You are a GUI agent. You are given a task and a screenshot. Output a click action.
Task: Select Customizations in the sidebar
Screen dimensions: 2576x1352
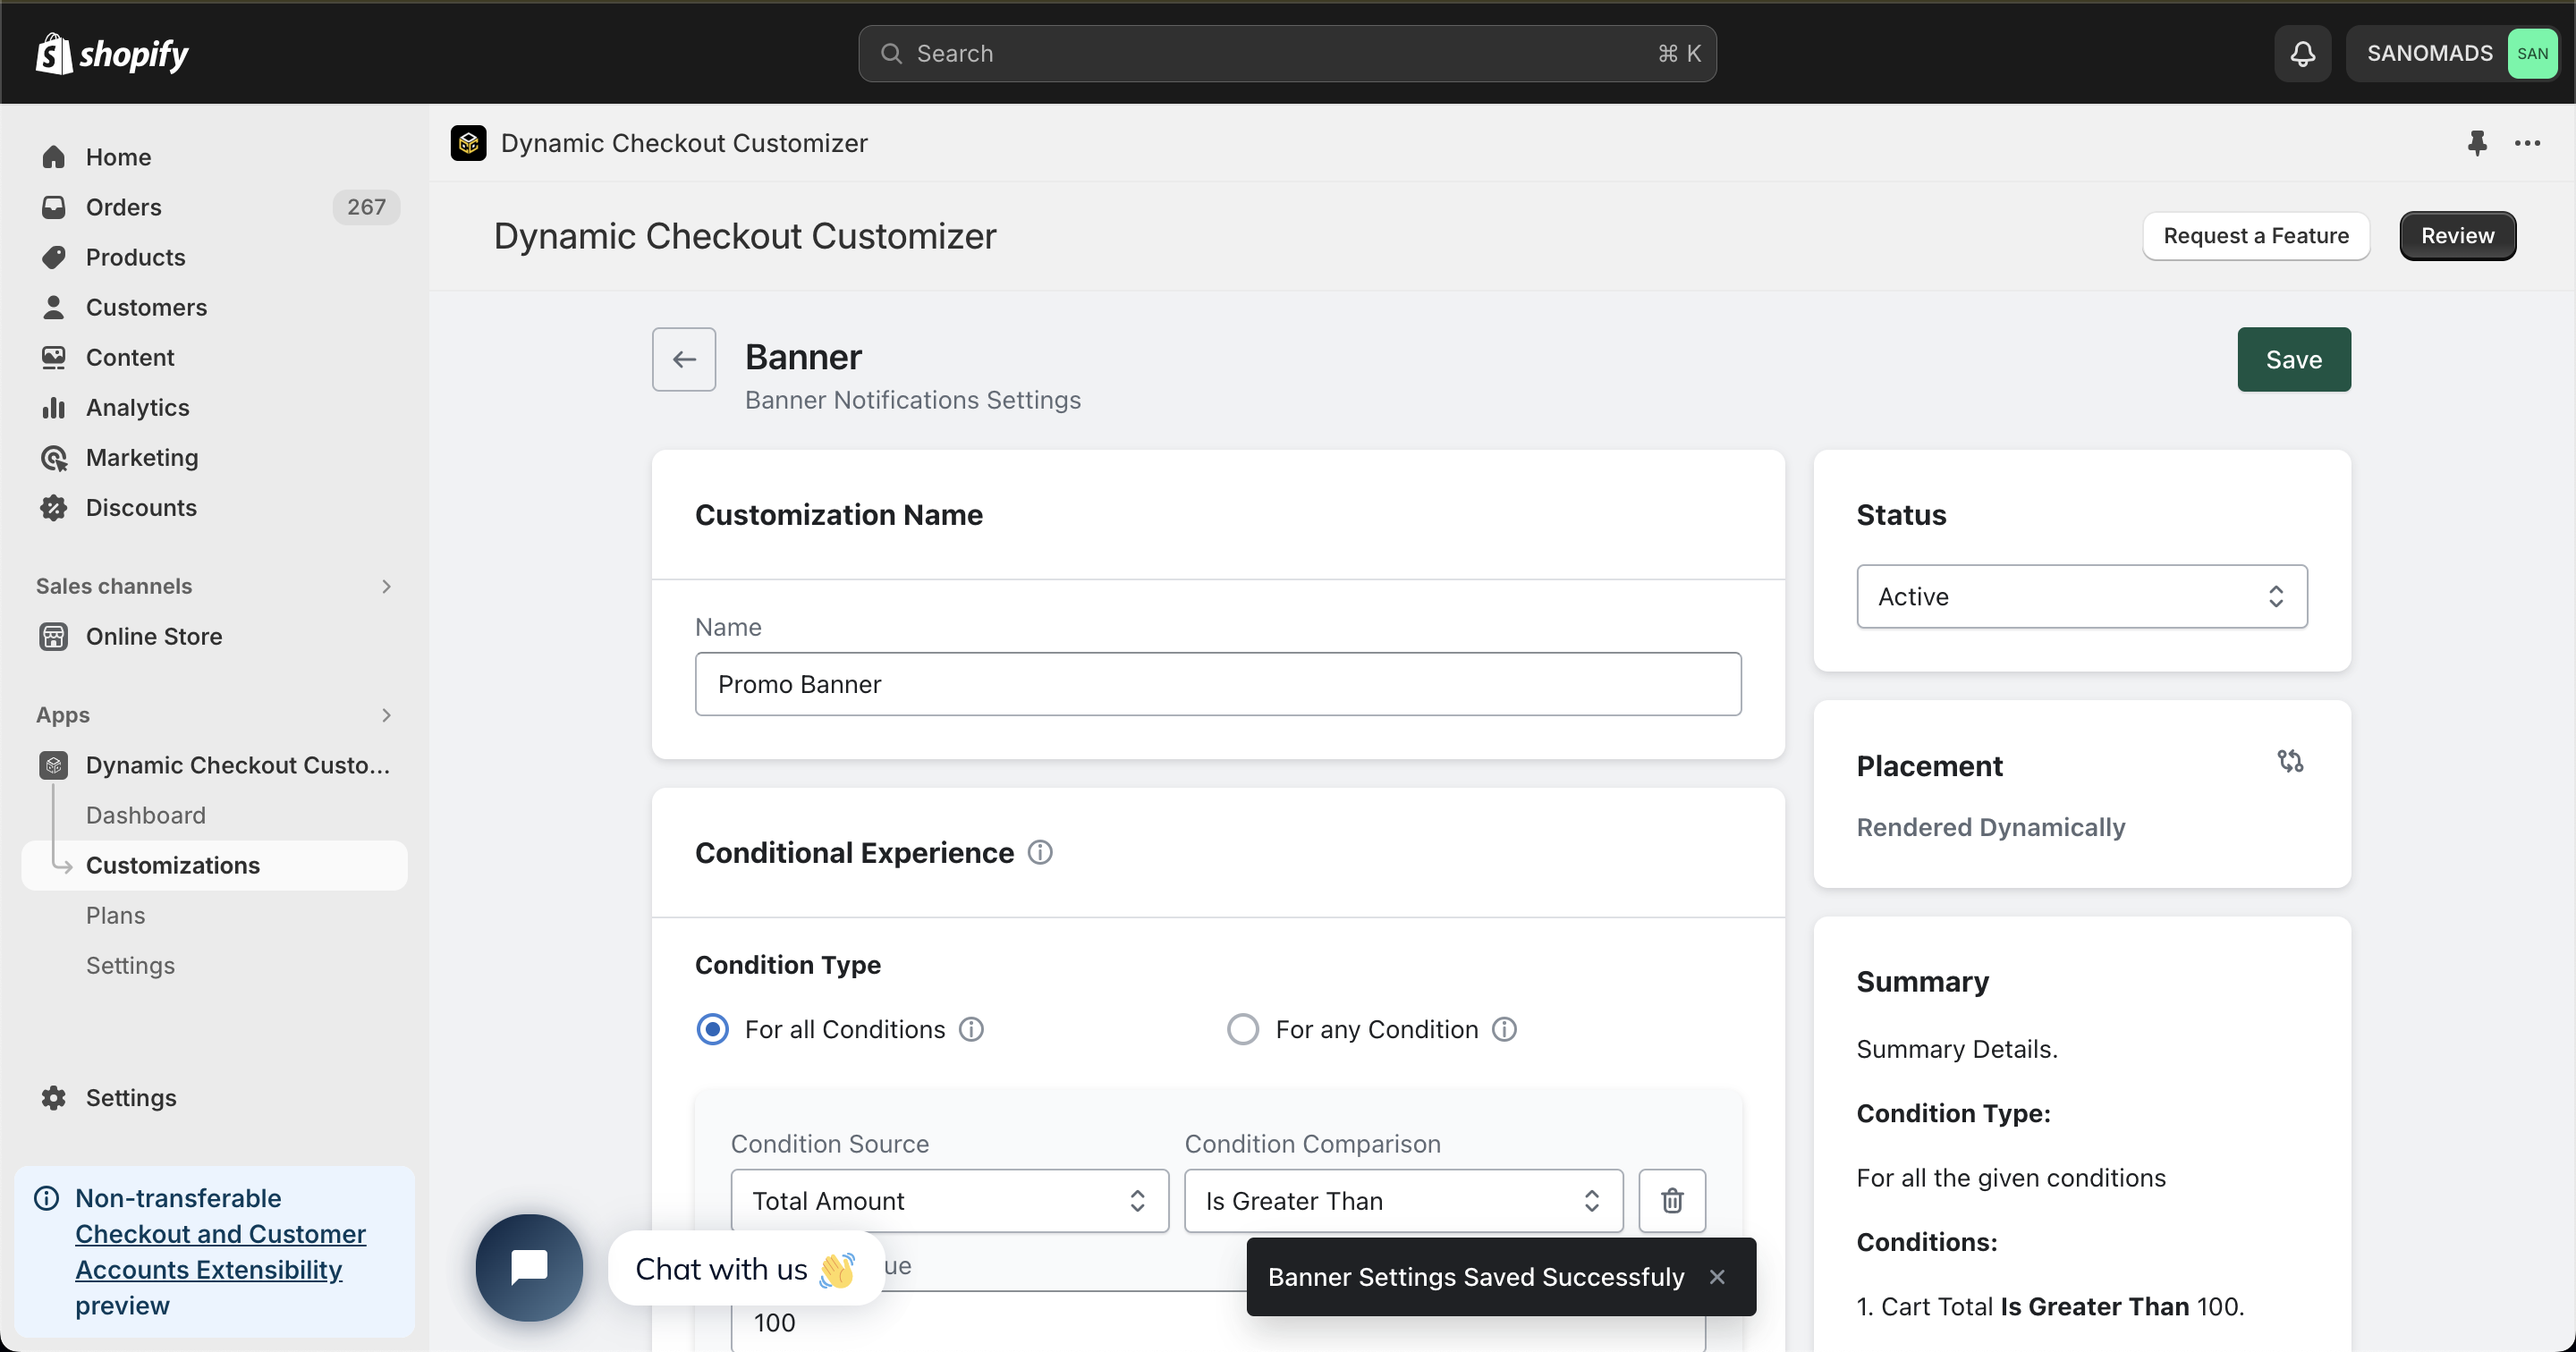[x=214, y=865]
